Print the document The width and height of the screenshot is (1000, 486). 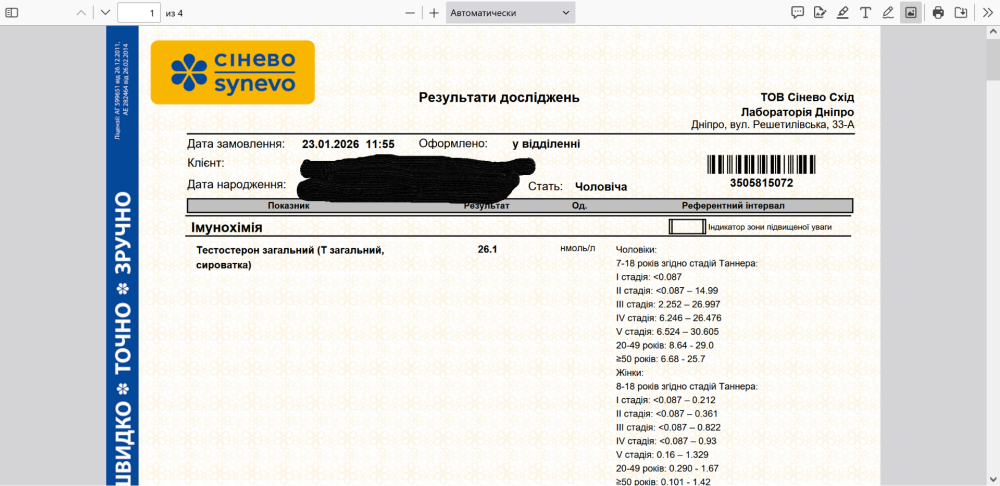coord(938,13)
